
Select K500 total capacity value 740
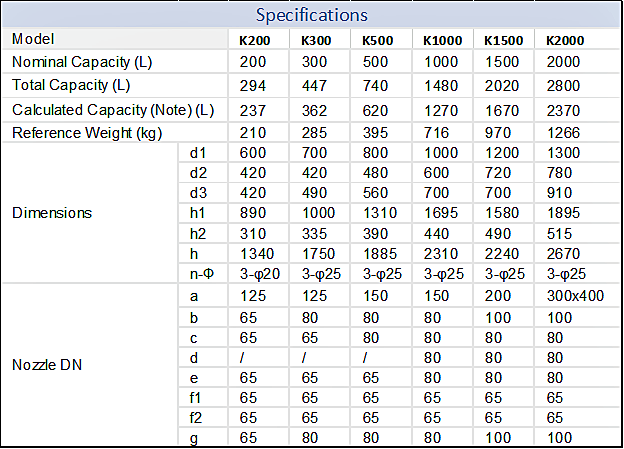click(375, 86)
